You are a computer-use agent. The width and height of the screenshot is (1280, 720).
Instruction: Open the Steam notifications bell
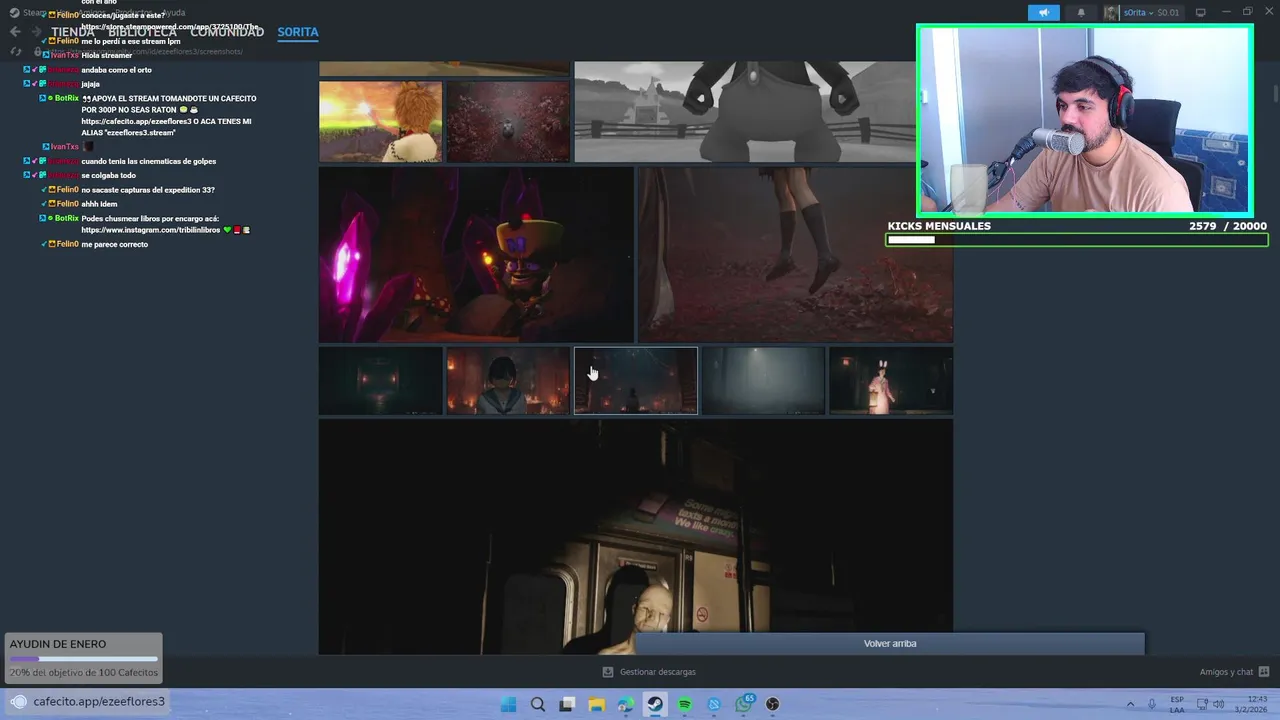(x=1081, y=13)
